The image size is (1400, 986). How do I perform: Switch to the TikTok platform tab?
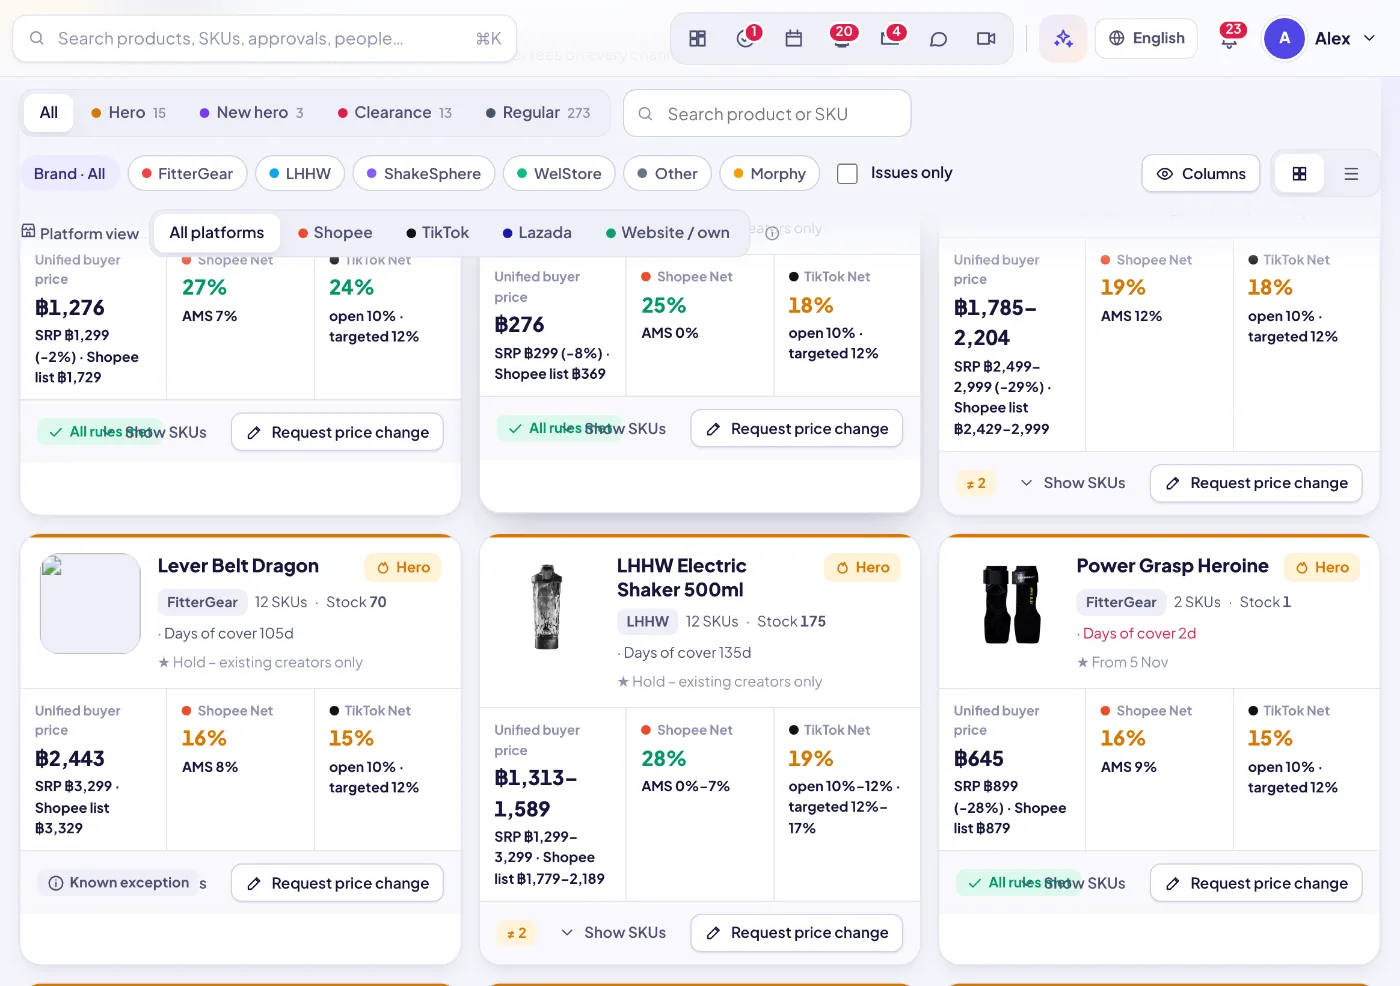coord(437,233)
